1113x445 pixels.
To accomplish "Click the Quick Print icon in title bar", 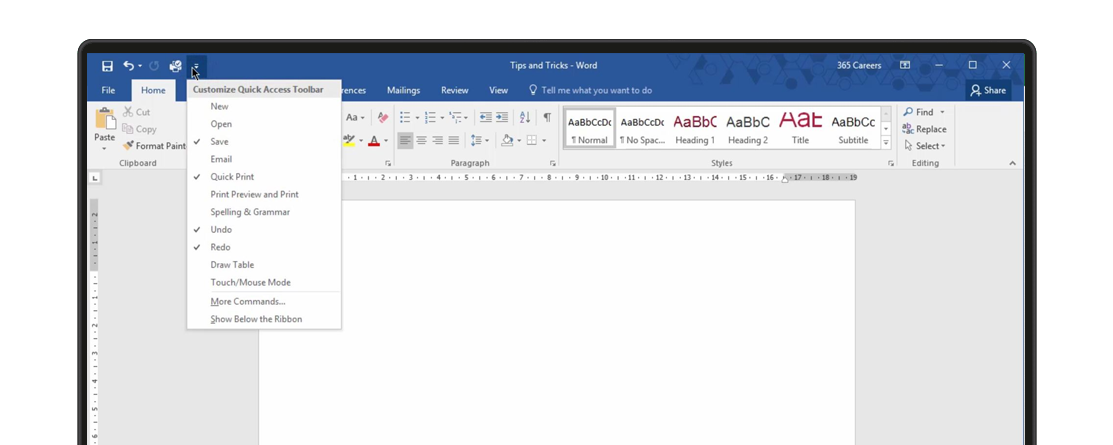I will click(x=175, y=66).
